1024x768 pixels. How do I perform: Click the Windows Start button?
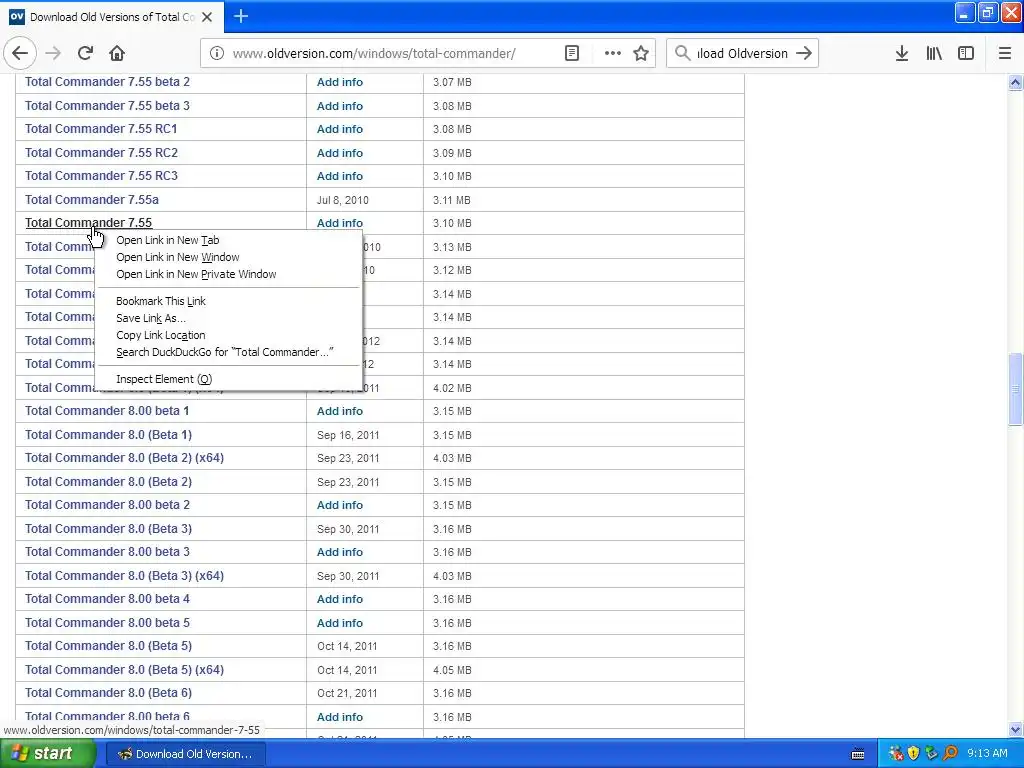pos(47,754)
